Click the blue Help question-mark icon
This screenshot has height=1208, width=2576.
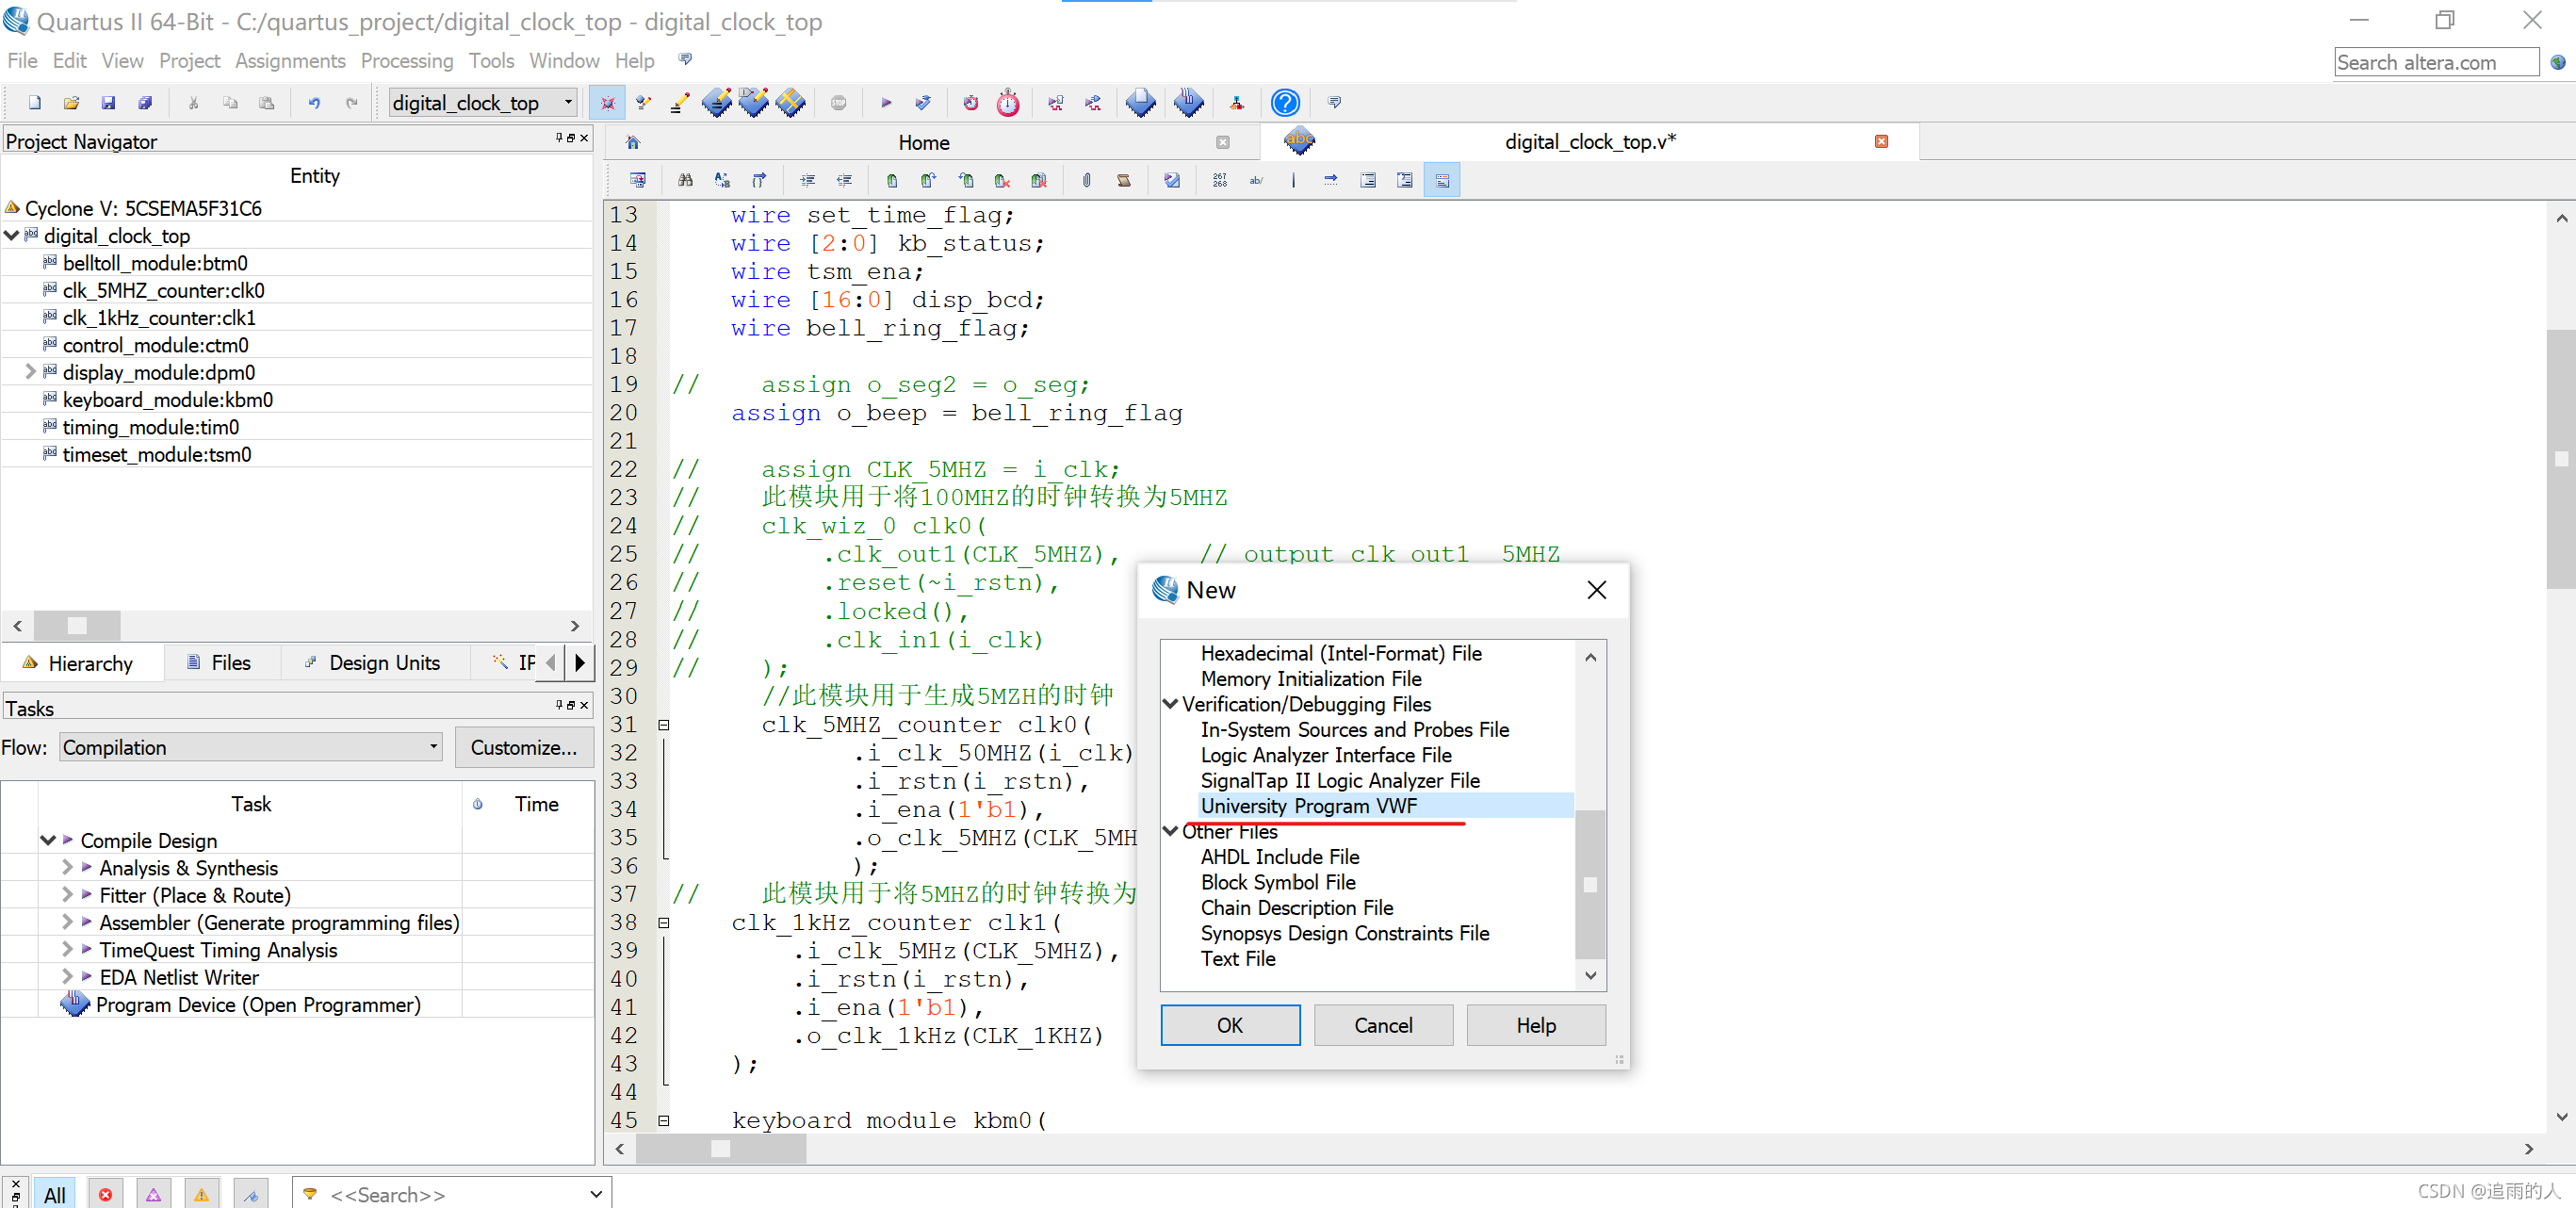[1284, 103]
